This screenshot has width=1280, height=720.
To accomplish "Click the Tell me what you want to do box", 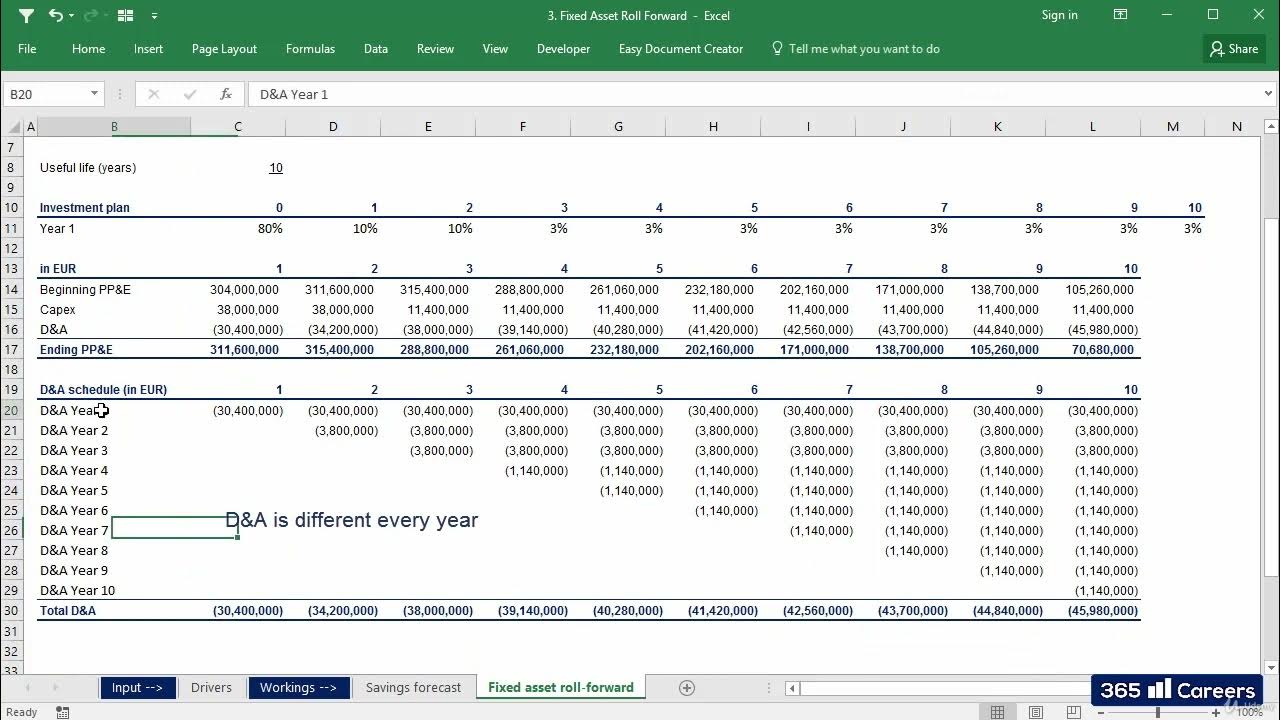I will tap(855, 49).
